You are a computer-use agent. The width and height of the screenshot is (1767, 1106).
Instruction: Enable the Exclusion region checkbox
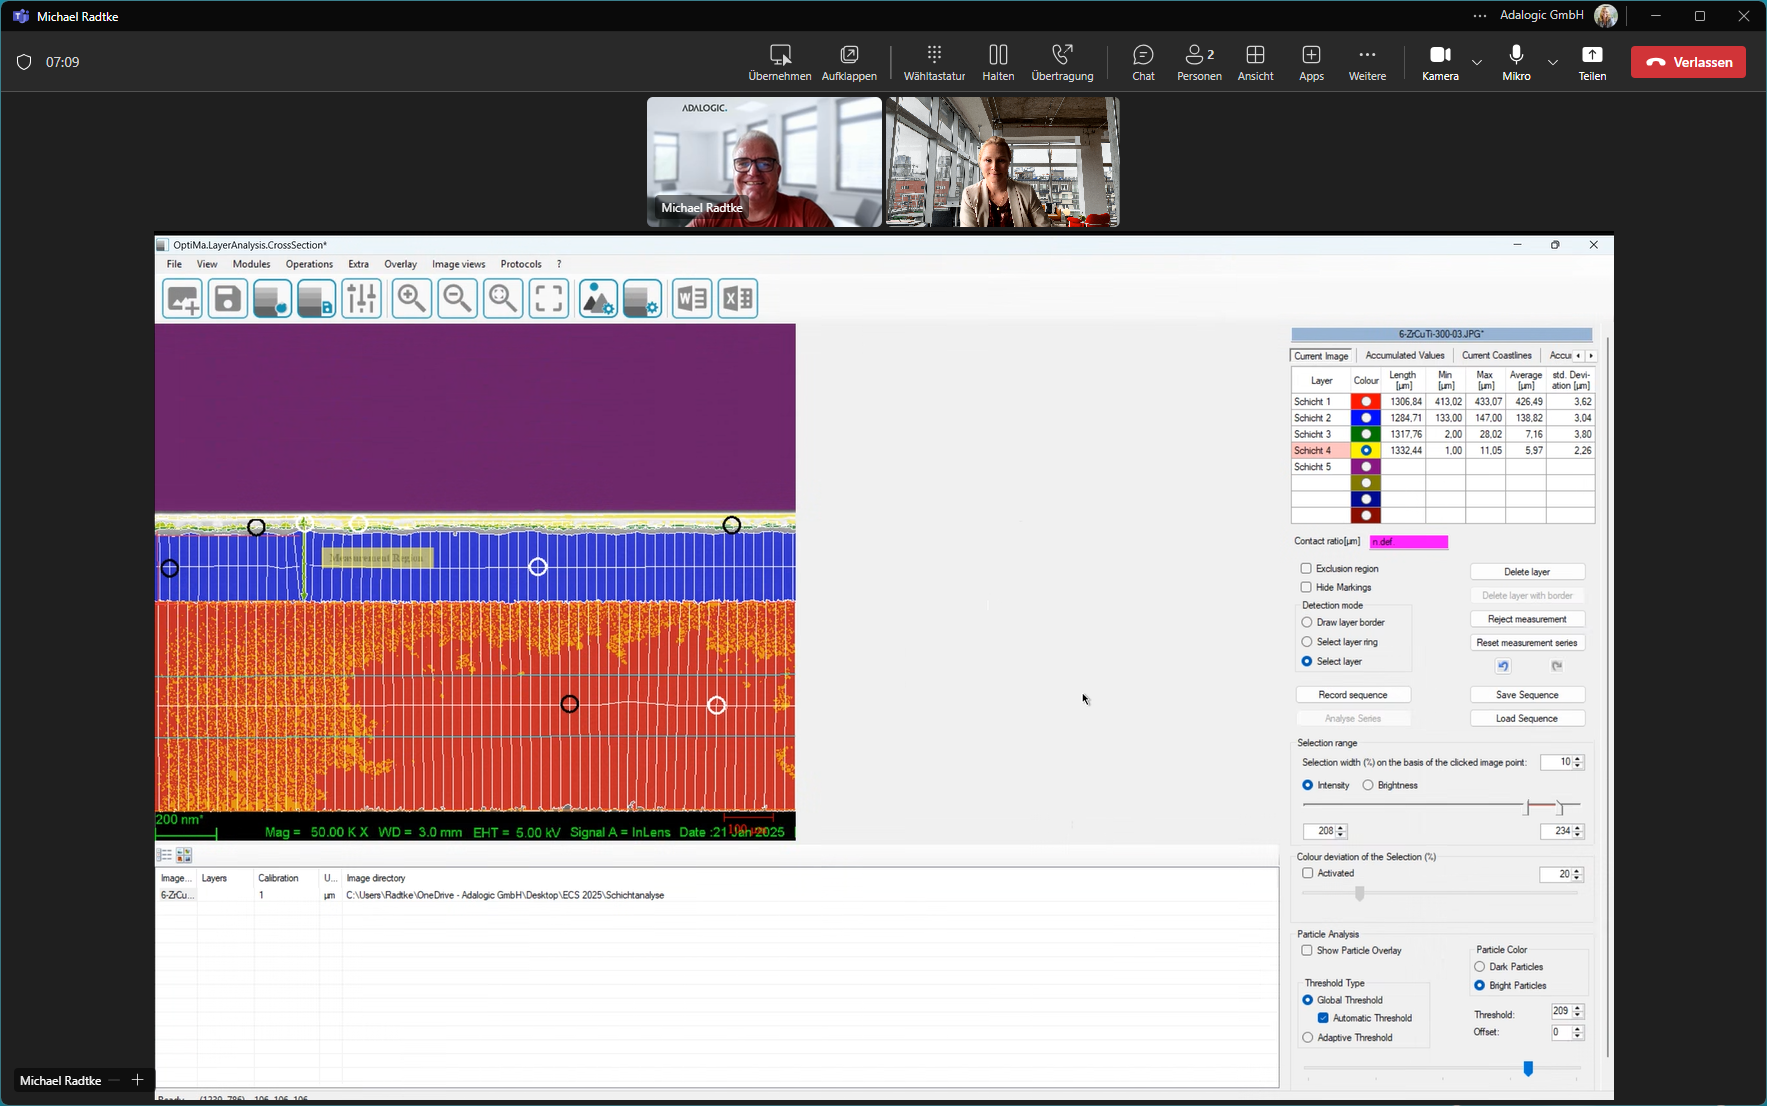point(1306,569)
